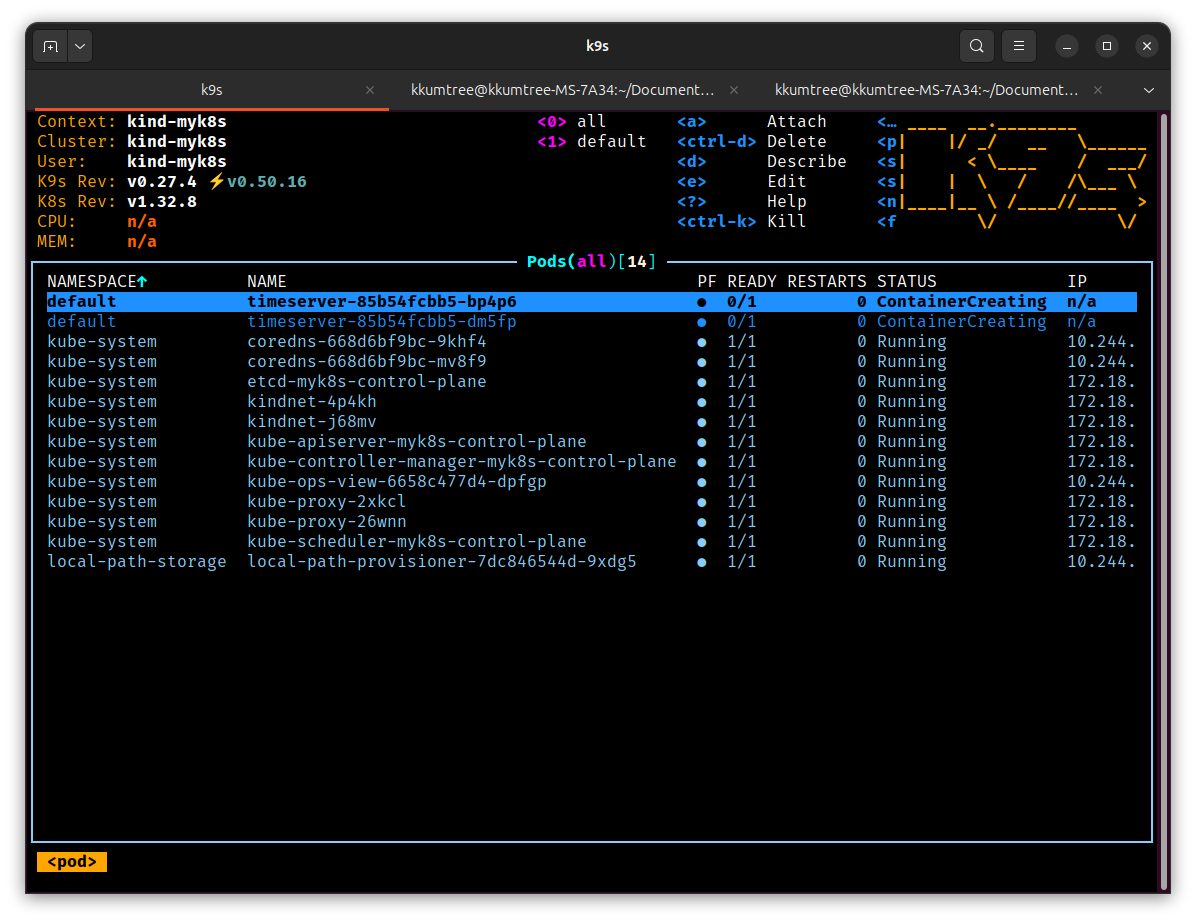Click the STATUS column header

906,281
